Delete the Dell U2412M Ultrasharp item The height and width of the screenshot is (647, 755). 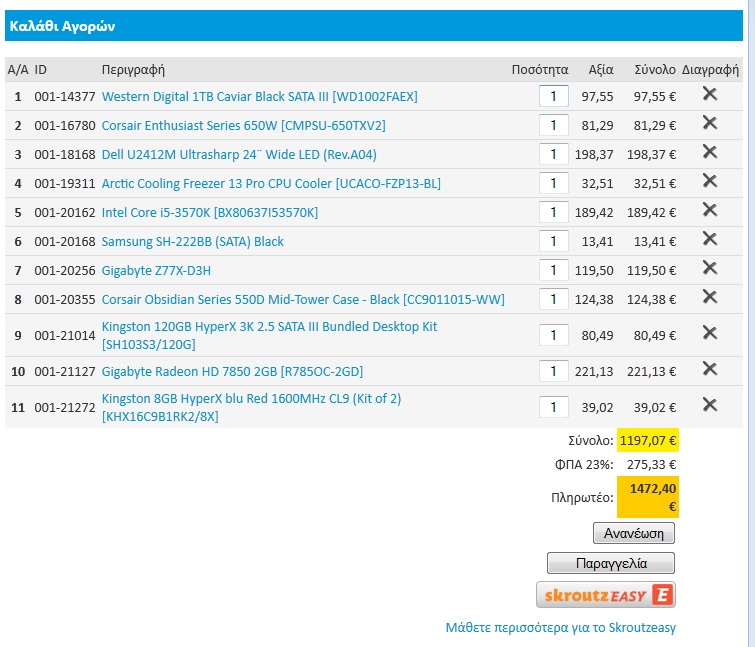pyautogui.click(x=710, y=152)
